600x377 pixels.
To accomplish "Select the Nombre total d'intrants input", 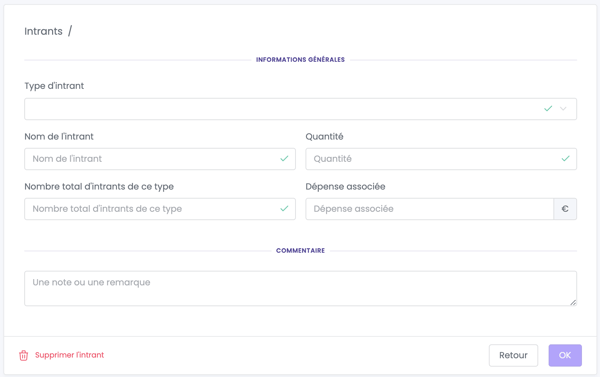I will tap(160, 209).
